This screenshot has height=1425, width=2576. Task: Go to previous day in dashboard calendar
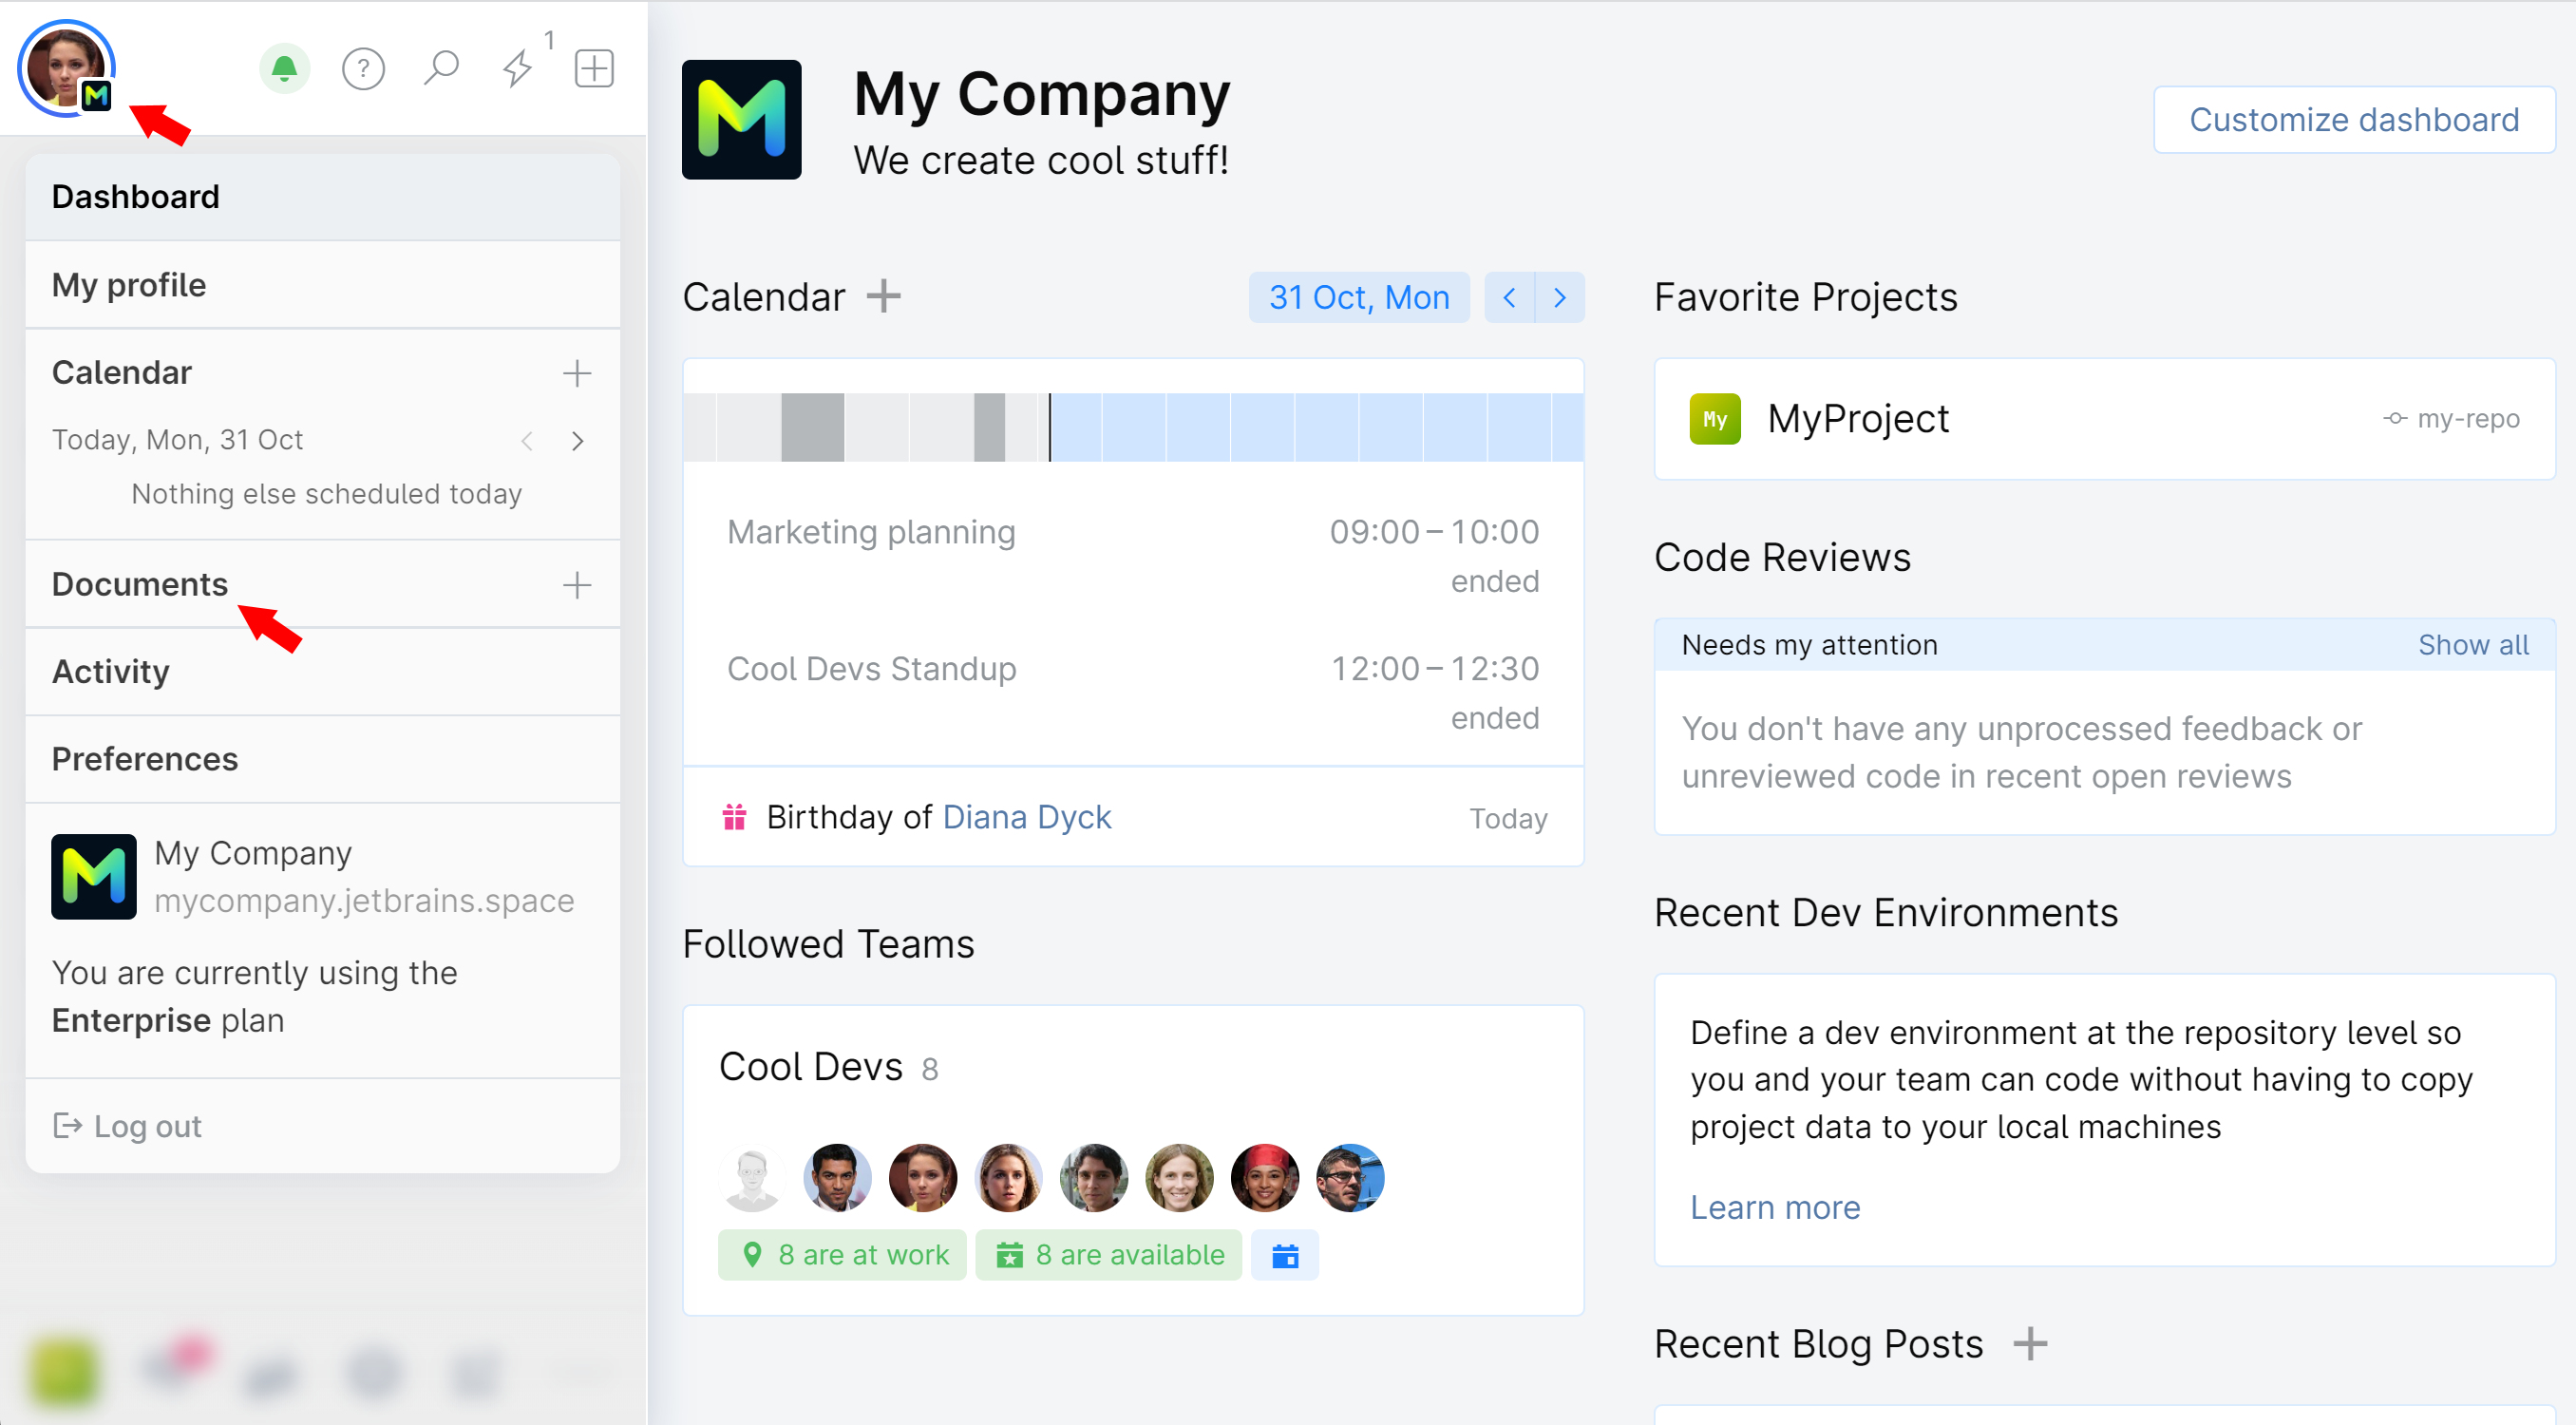point(1509,298)
